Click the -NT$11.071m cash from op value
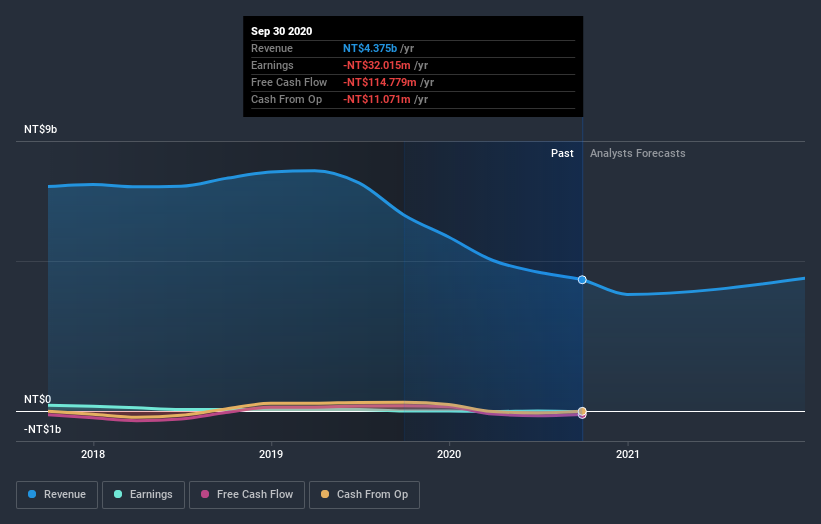This screenshot has width=821, height=524. [376, 99]
